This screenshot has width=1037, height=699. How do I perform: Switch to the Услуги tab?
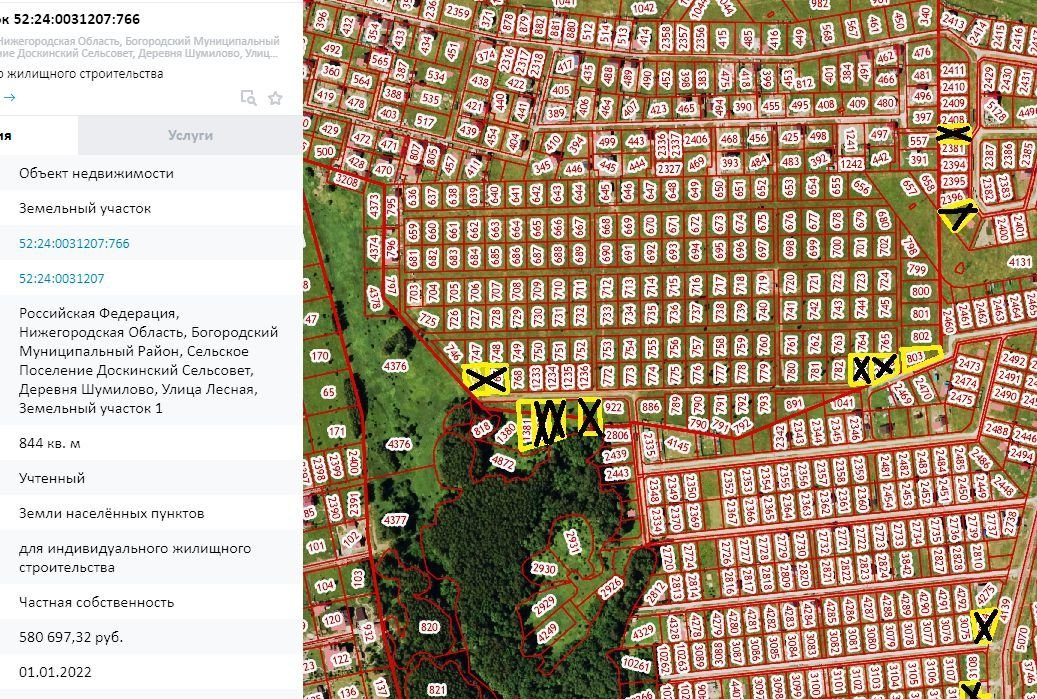(190, 135)
